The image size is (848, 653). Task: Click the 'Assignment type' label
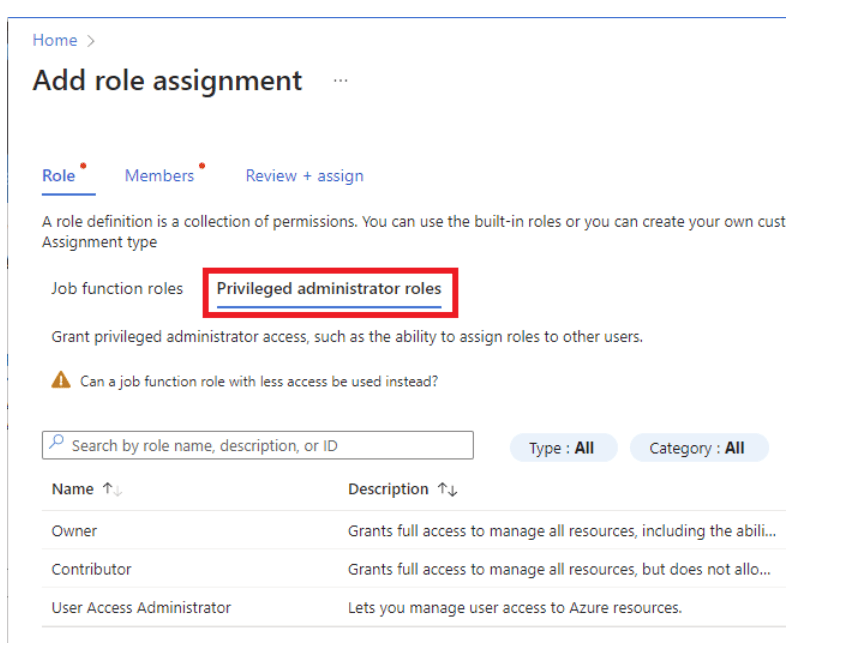pos(100,242)
